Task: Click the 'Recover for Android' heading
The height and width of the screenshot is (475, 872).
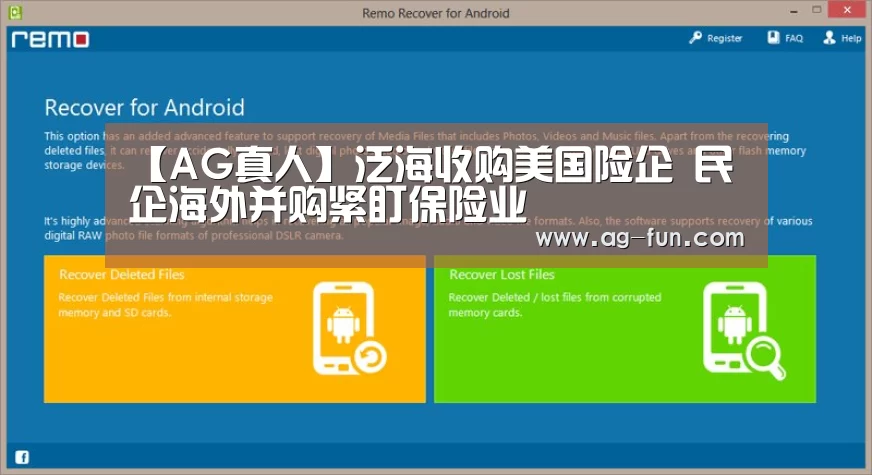Action: pyautogui.click(x=145, y=107)
